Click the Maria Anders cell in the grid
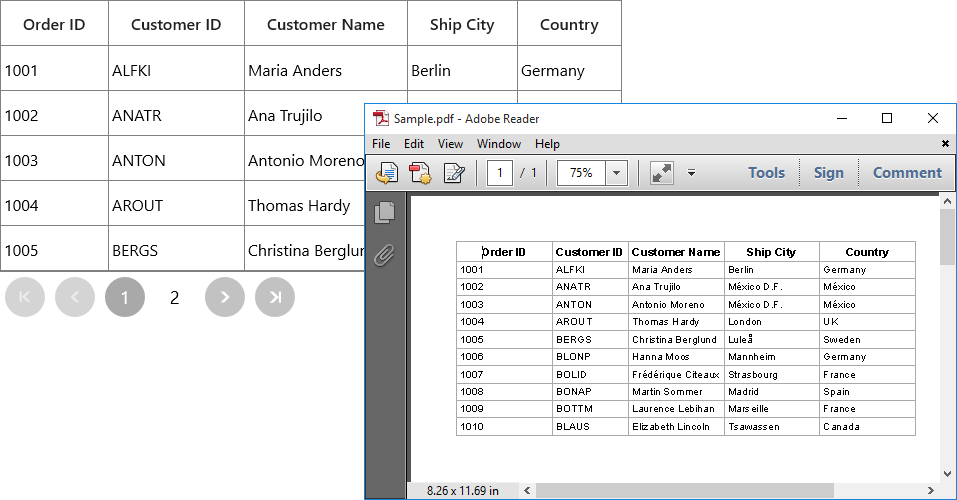Screen dimensions: 957x500 click(326, 68)
